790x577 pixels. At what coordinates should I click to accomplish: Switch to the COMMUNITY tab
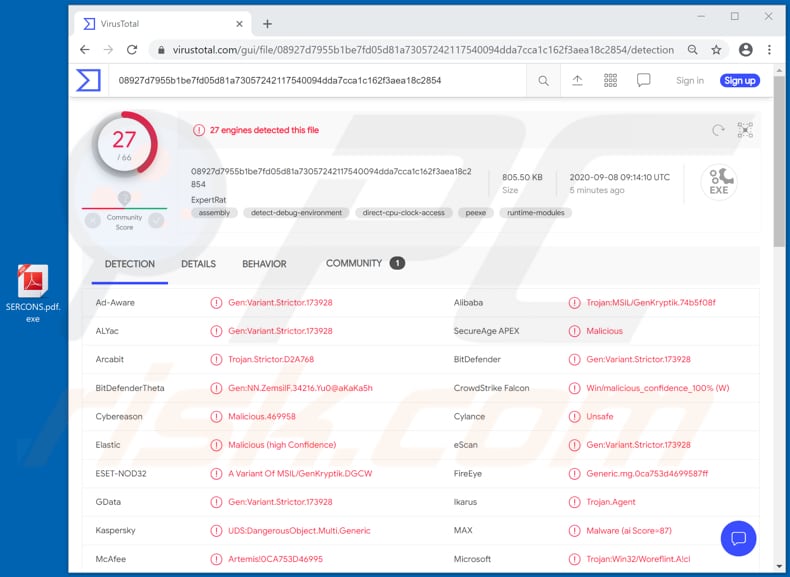[365, 263]
